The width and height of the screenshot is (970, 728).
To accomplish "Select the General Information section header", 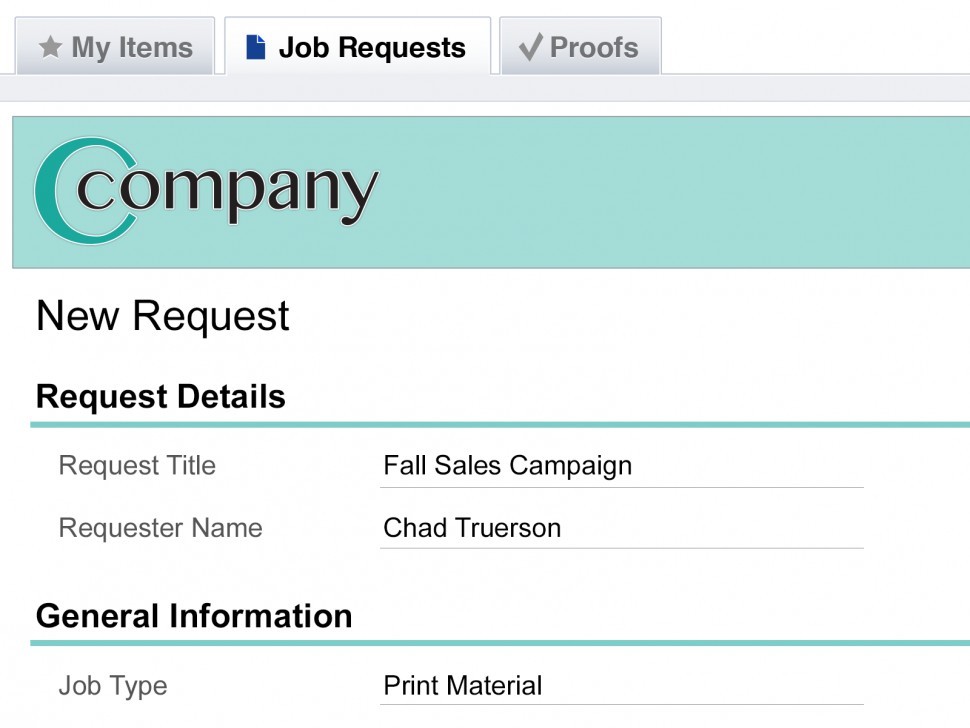I will point(194,616).
